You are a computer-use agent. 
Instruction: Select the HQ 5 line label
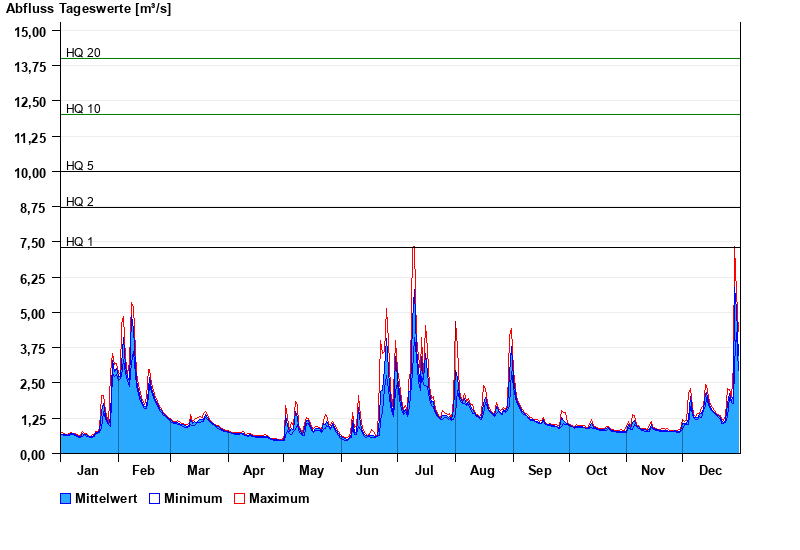point(80,166)
